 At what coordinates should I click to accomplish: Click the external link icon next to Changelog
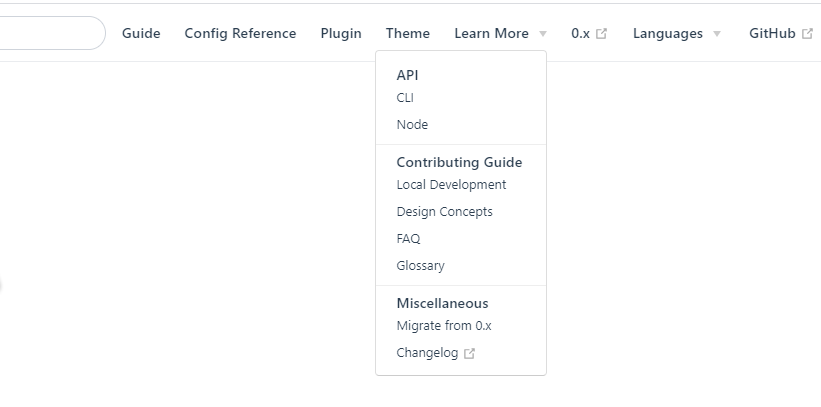tap(470, 354)
